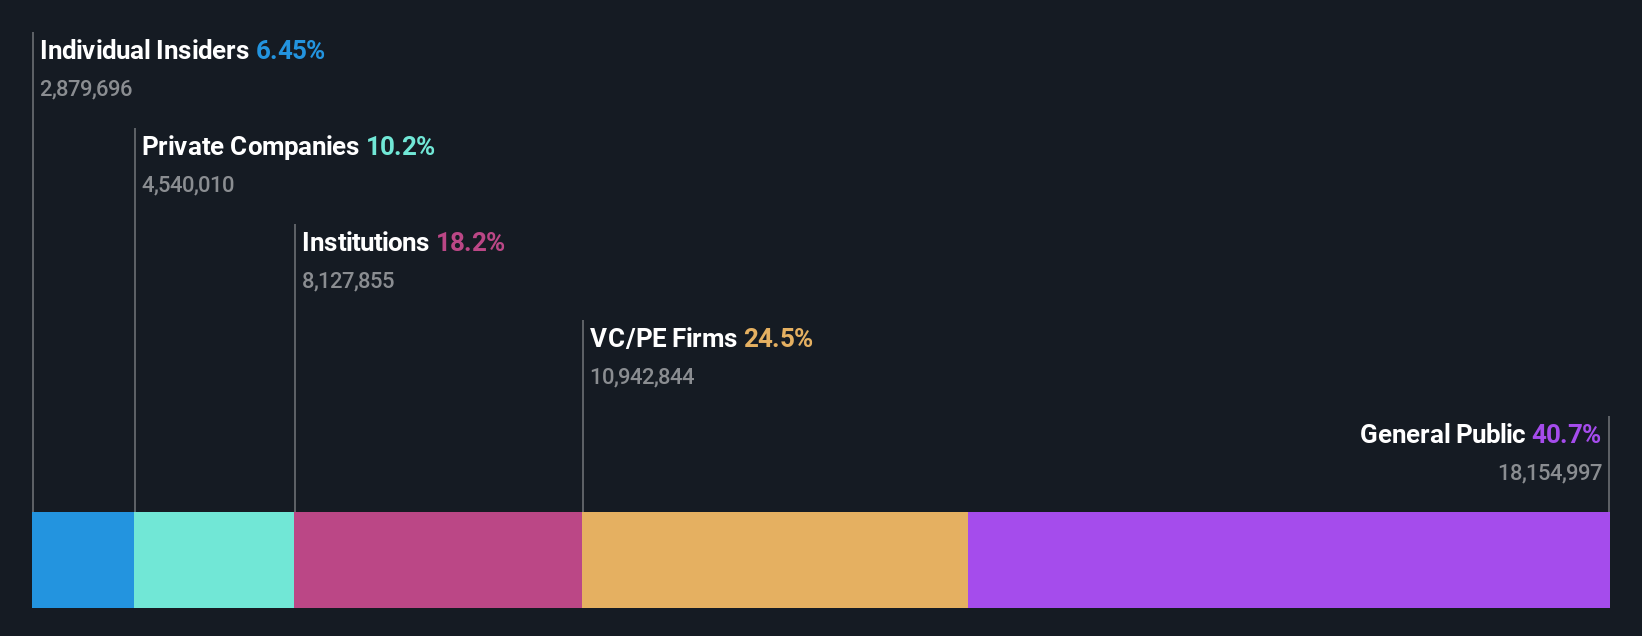Select the Private Companies label

pyautogui.click(x=250, y=146)
